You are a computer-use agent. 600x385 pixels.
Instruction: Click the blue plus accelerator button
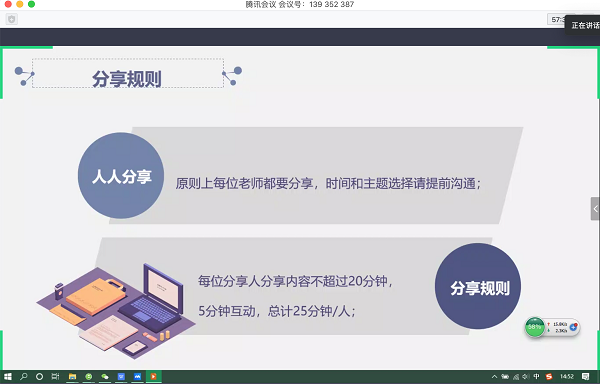573,327
